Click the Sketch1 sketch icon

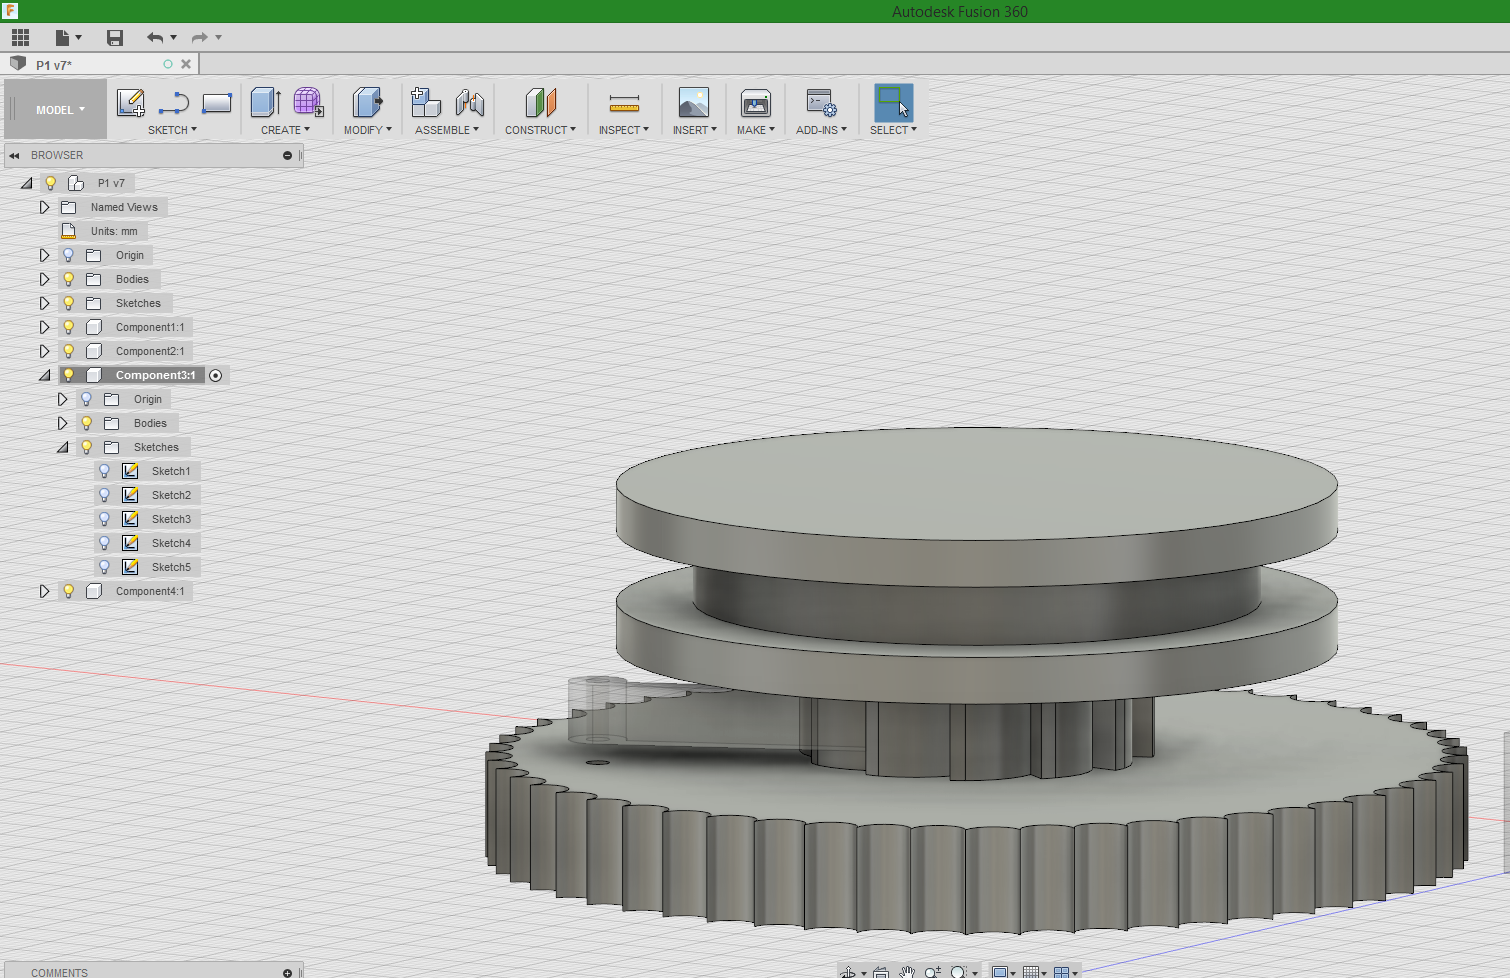click(130, 471)
